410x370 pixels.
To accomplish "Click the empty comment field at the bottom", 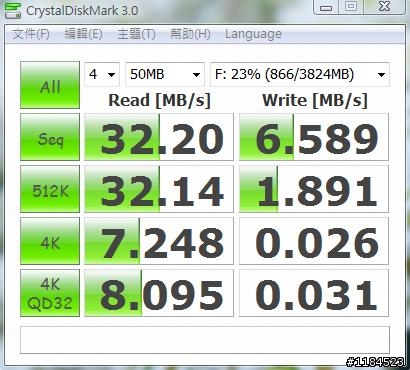I will click(205, 340).
